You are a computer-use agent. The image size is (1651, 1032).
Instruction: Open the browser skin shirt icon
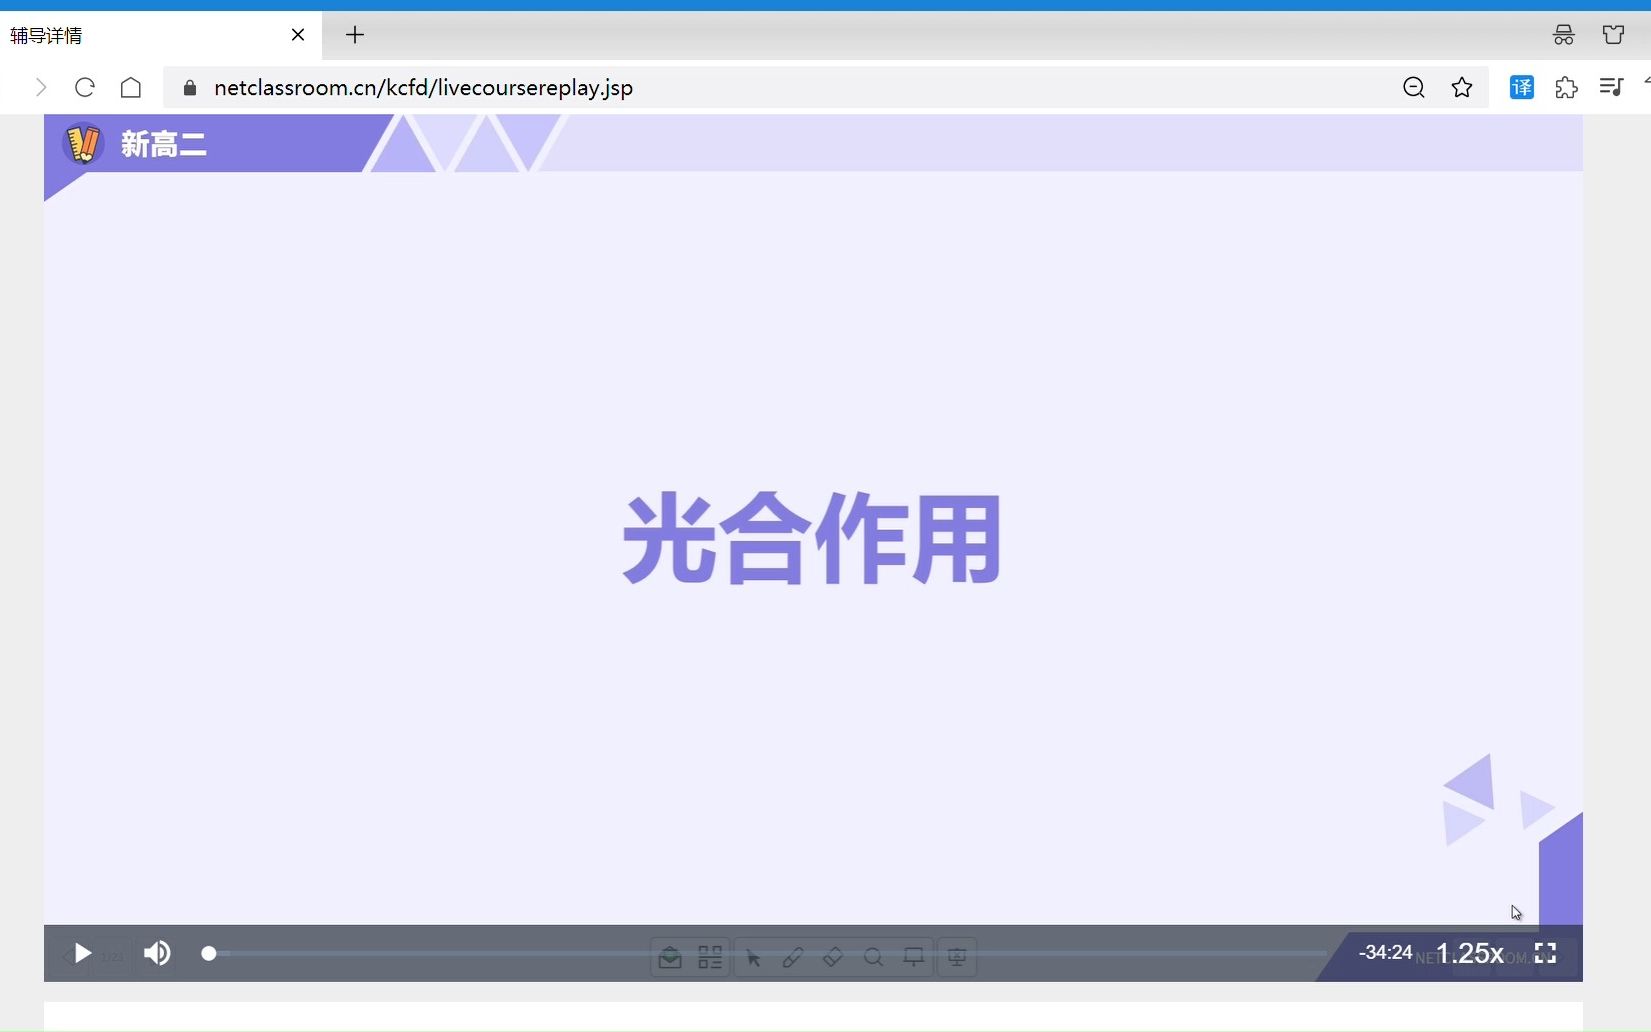click(x=1613, y=35)
